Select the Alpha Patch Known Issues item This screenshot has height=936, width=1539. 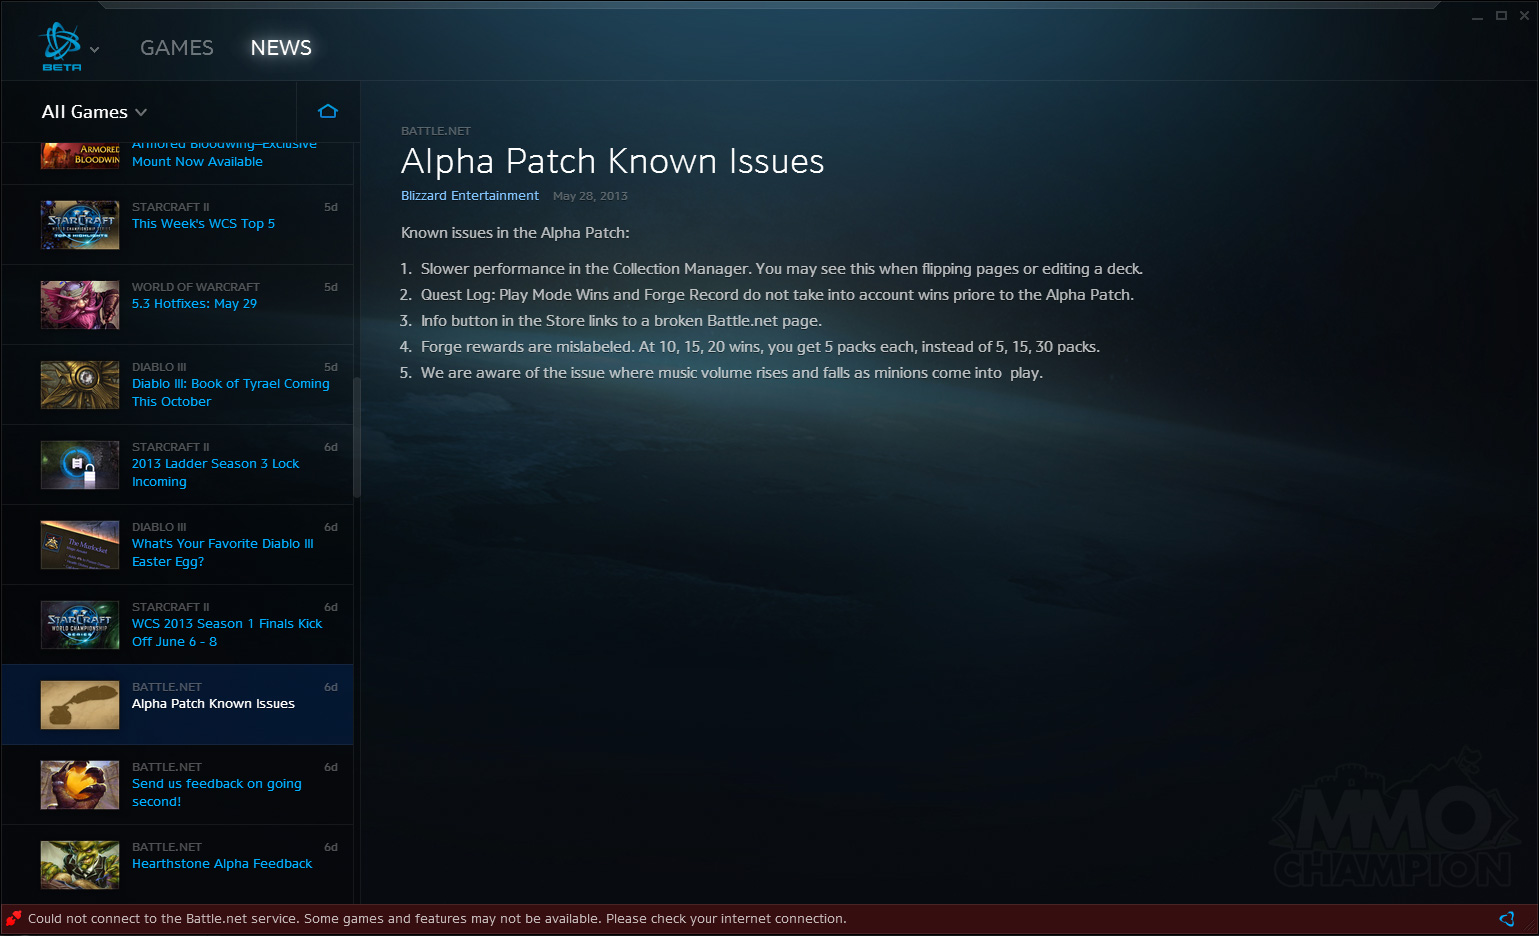tap(213, 704)
